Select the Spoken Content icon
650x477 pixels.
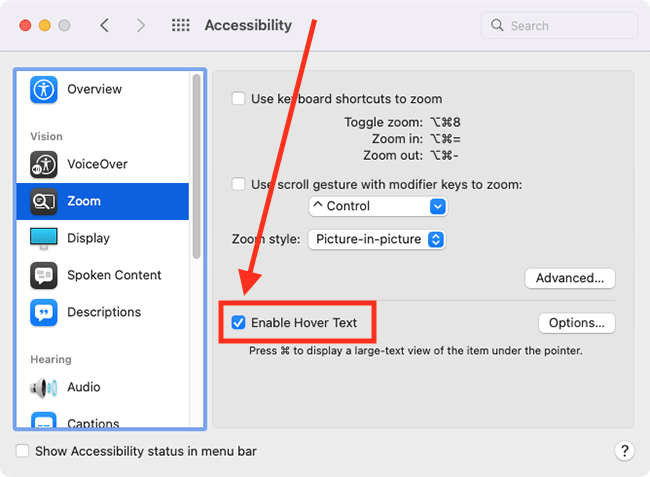[44, 275]
